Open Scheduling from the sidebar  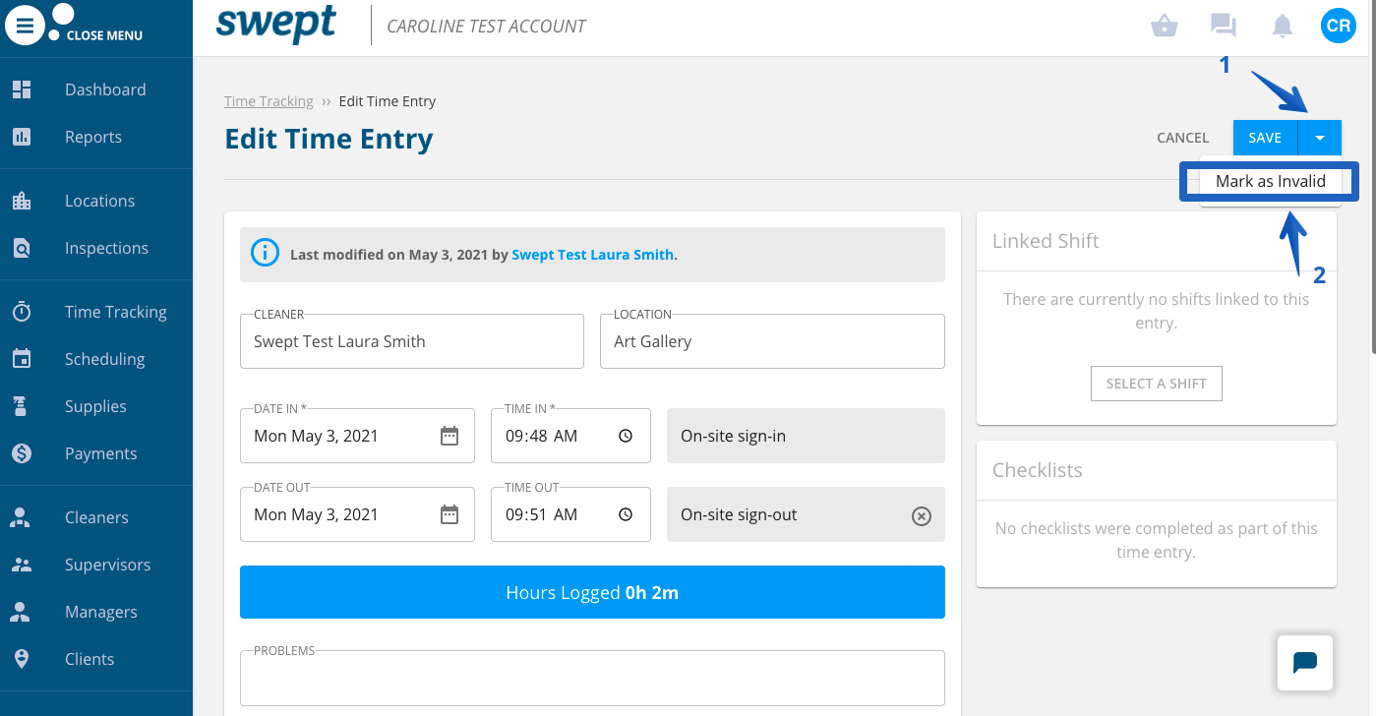click(105, 358)
